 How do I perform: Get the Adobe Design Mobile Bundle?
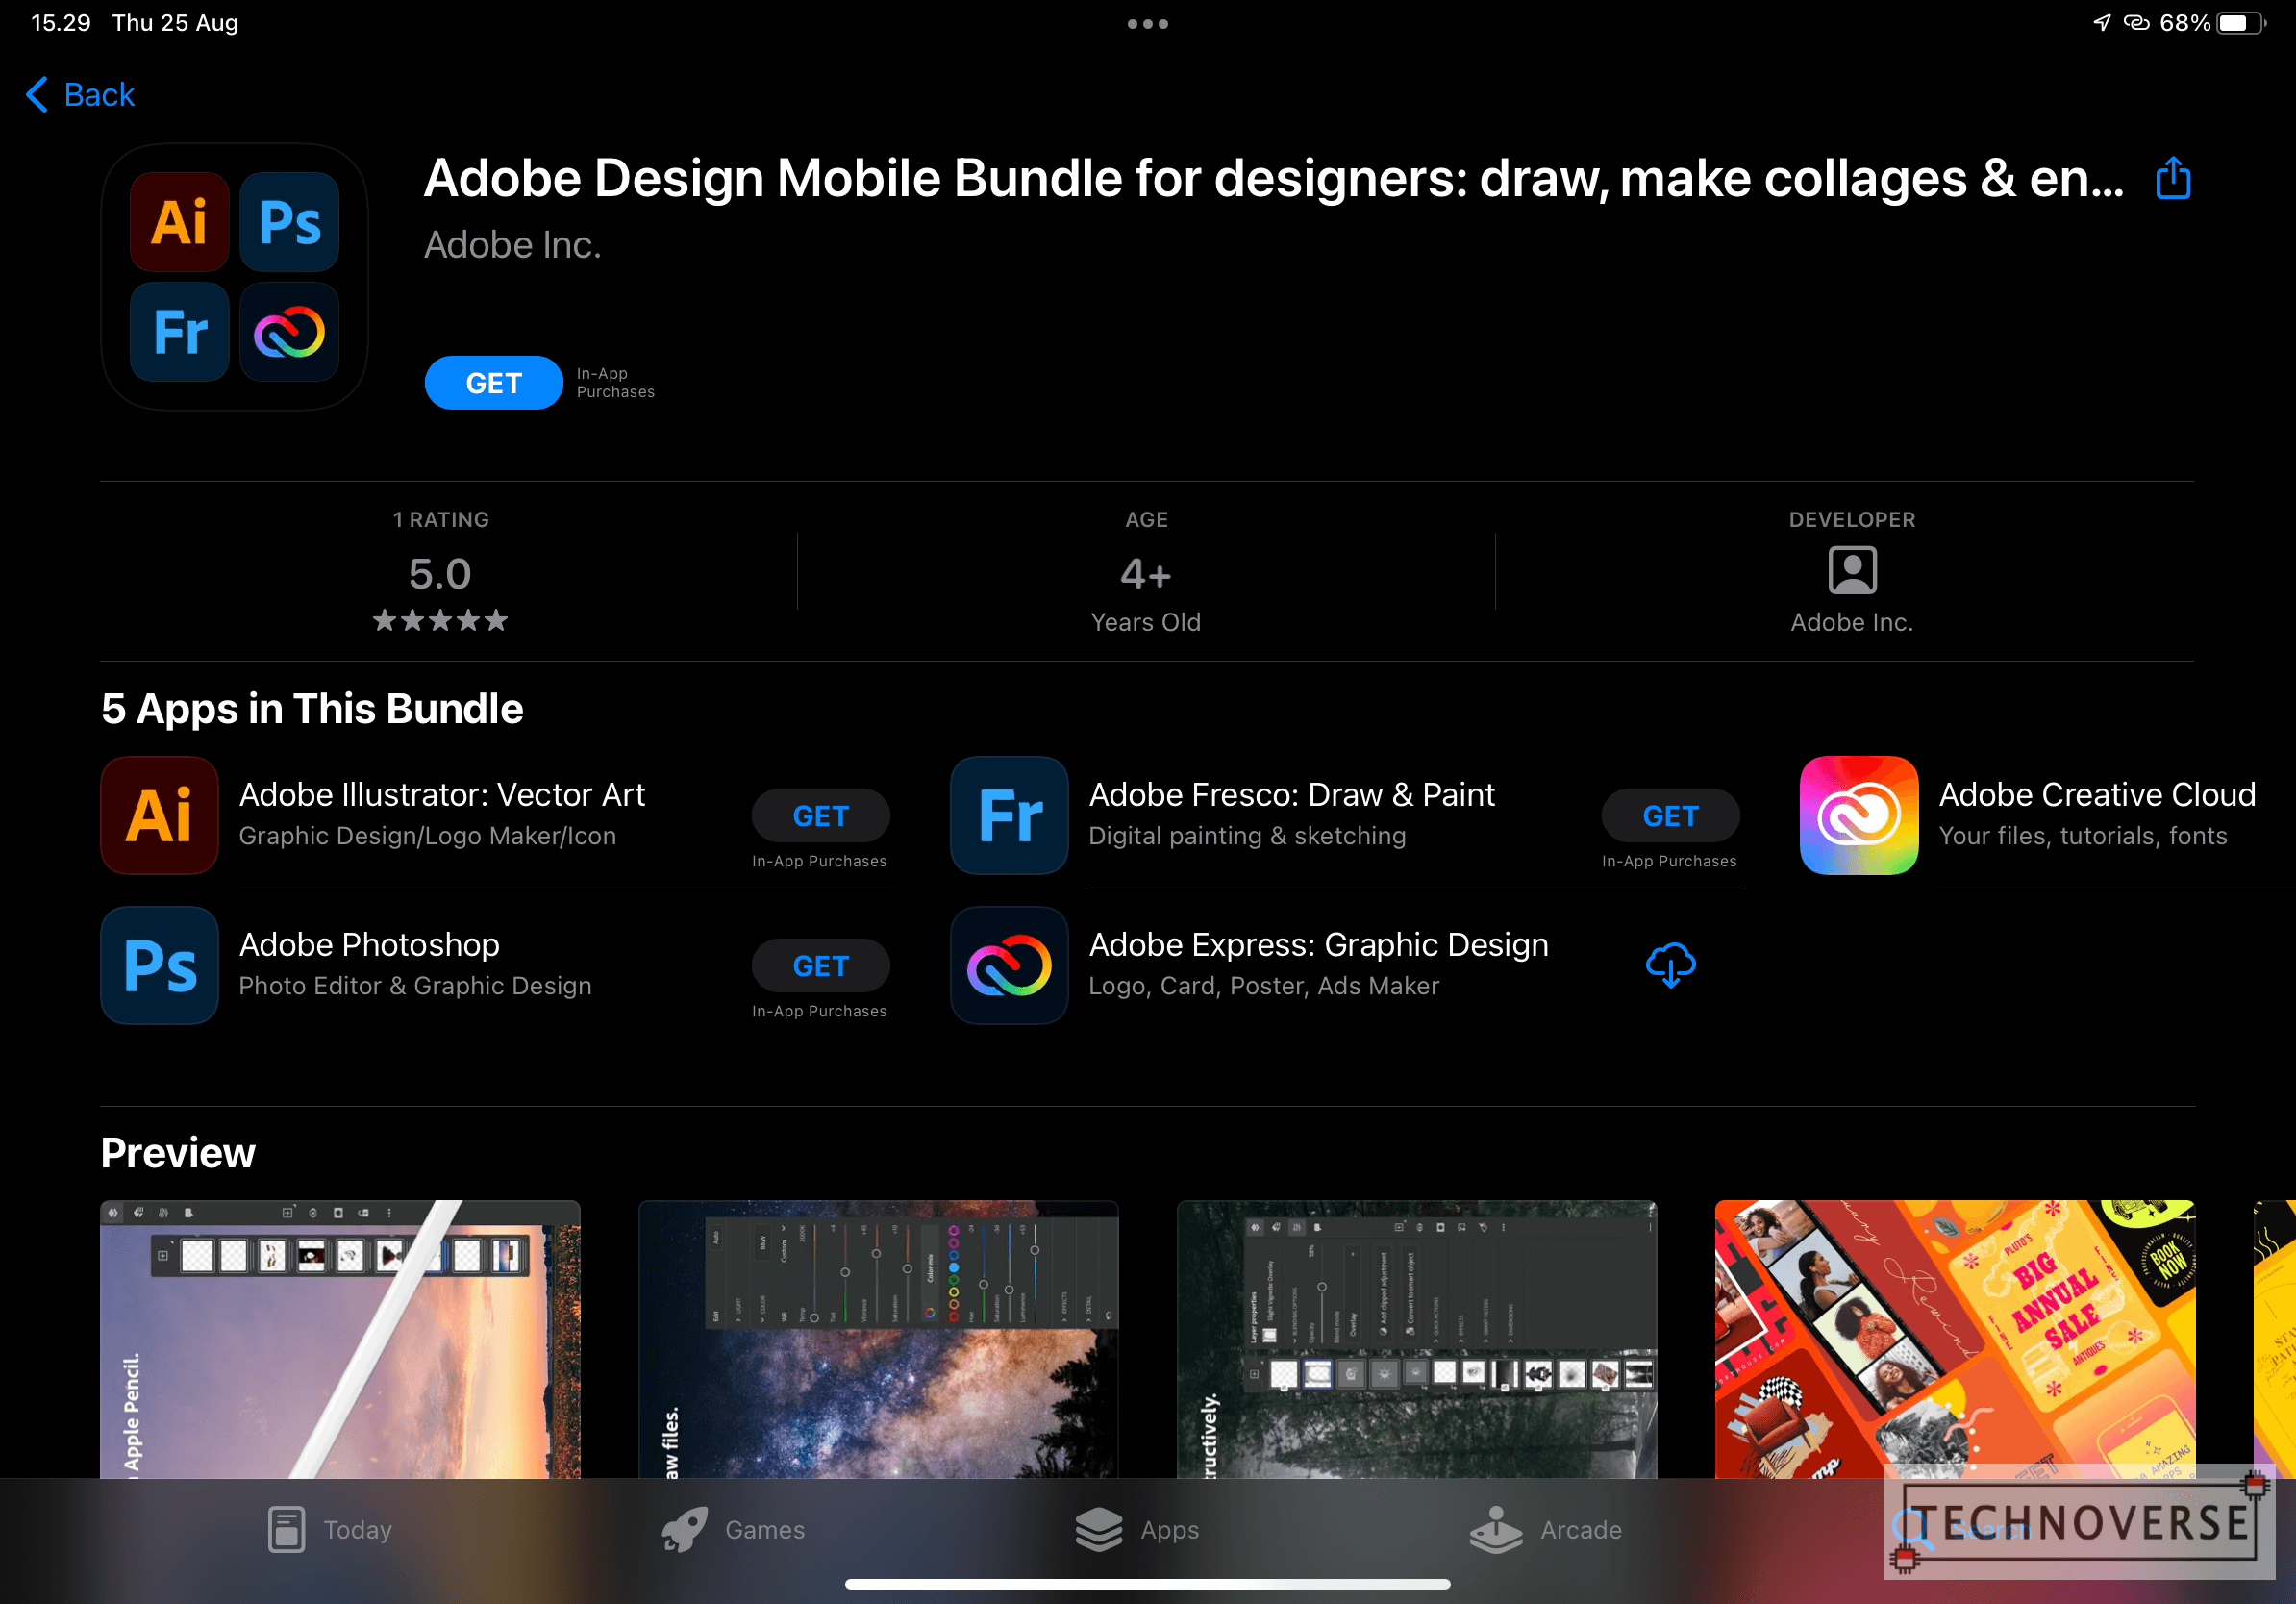[x=493, y=383]
